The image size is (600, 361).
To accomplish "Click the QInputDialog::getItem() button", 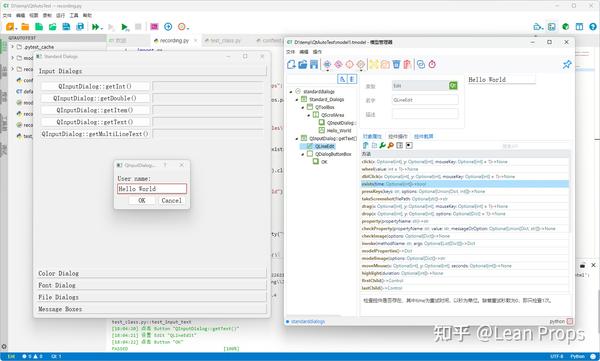I will pyautogui.click(x=95, y=110).
